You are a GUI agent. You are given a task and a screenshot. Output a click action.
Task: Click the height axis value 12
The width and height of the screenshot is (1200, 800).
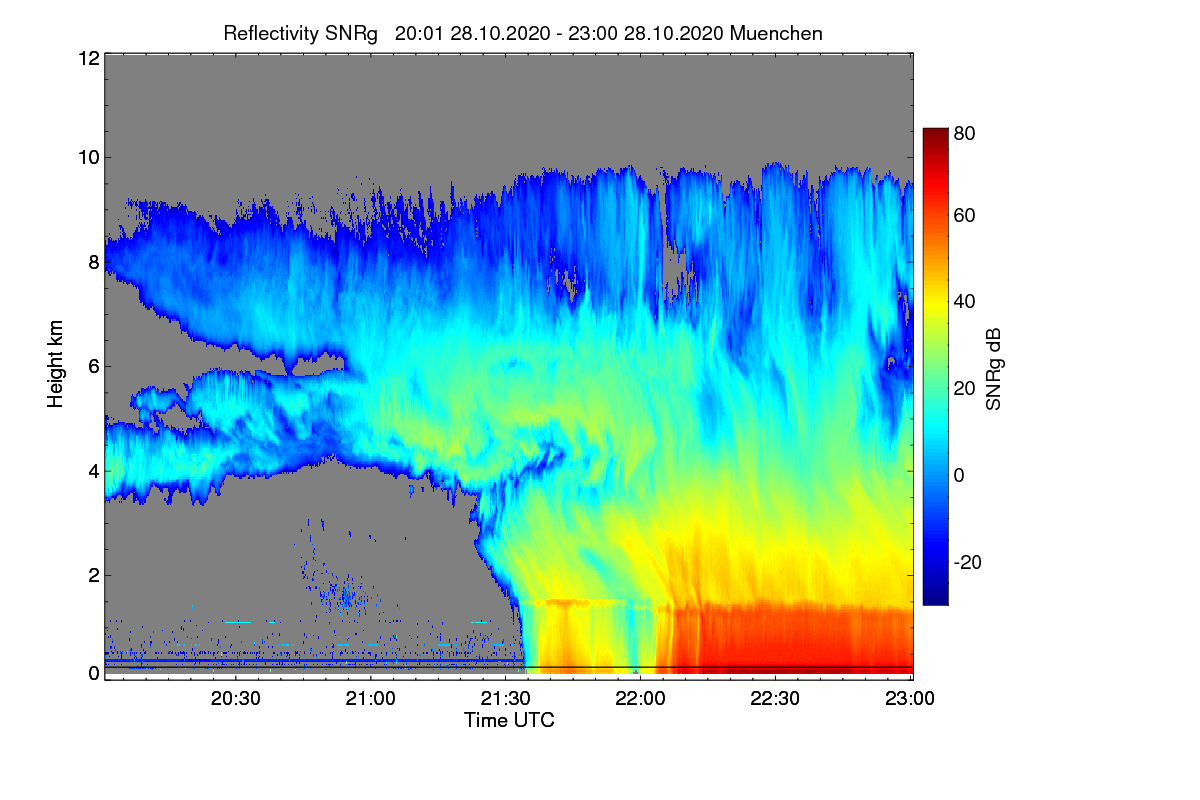coord(88,58)
